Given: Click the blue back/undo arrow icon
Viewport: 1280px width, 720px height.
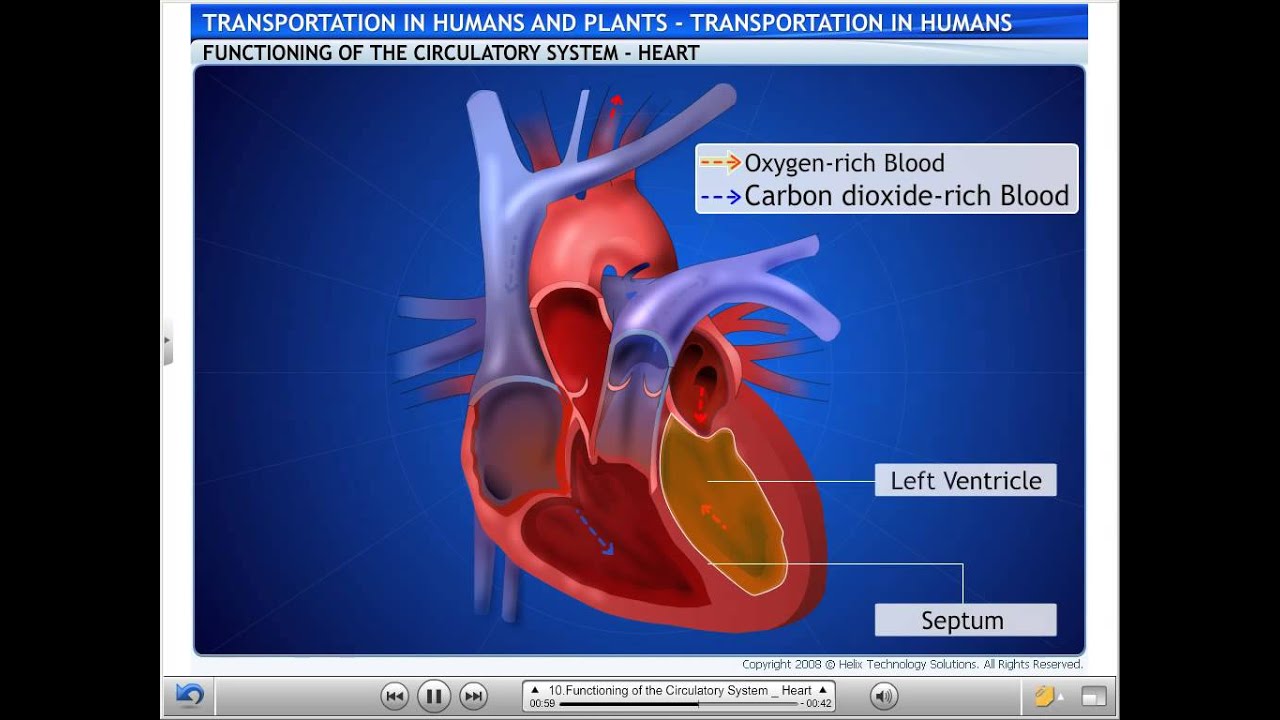Looking at the screenshot, I should 189,695.
